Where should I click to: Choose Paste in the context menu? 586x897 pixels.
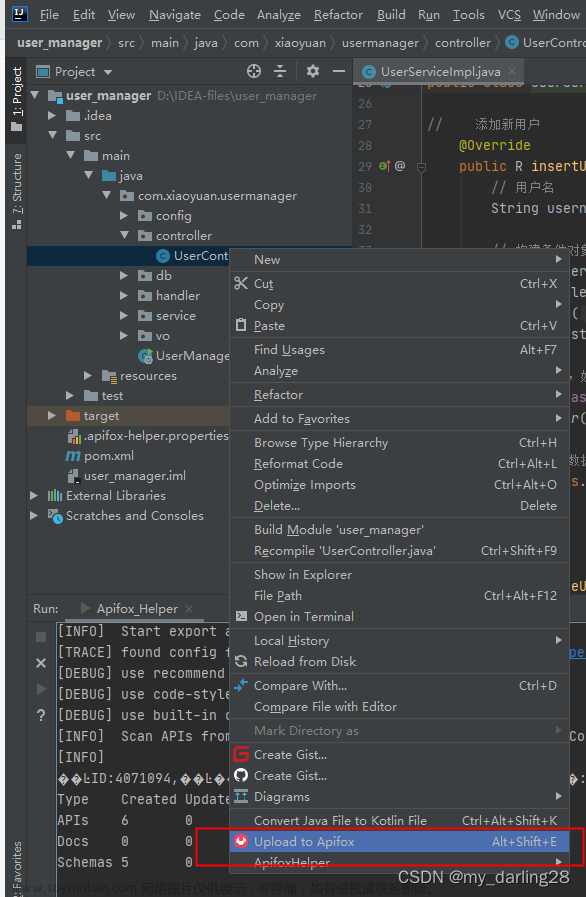coord(399,326)
